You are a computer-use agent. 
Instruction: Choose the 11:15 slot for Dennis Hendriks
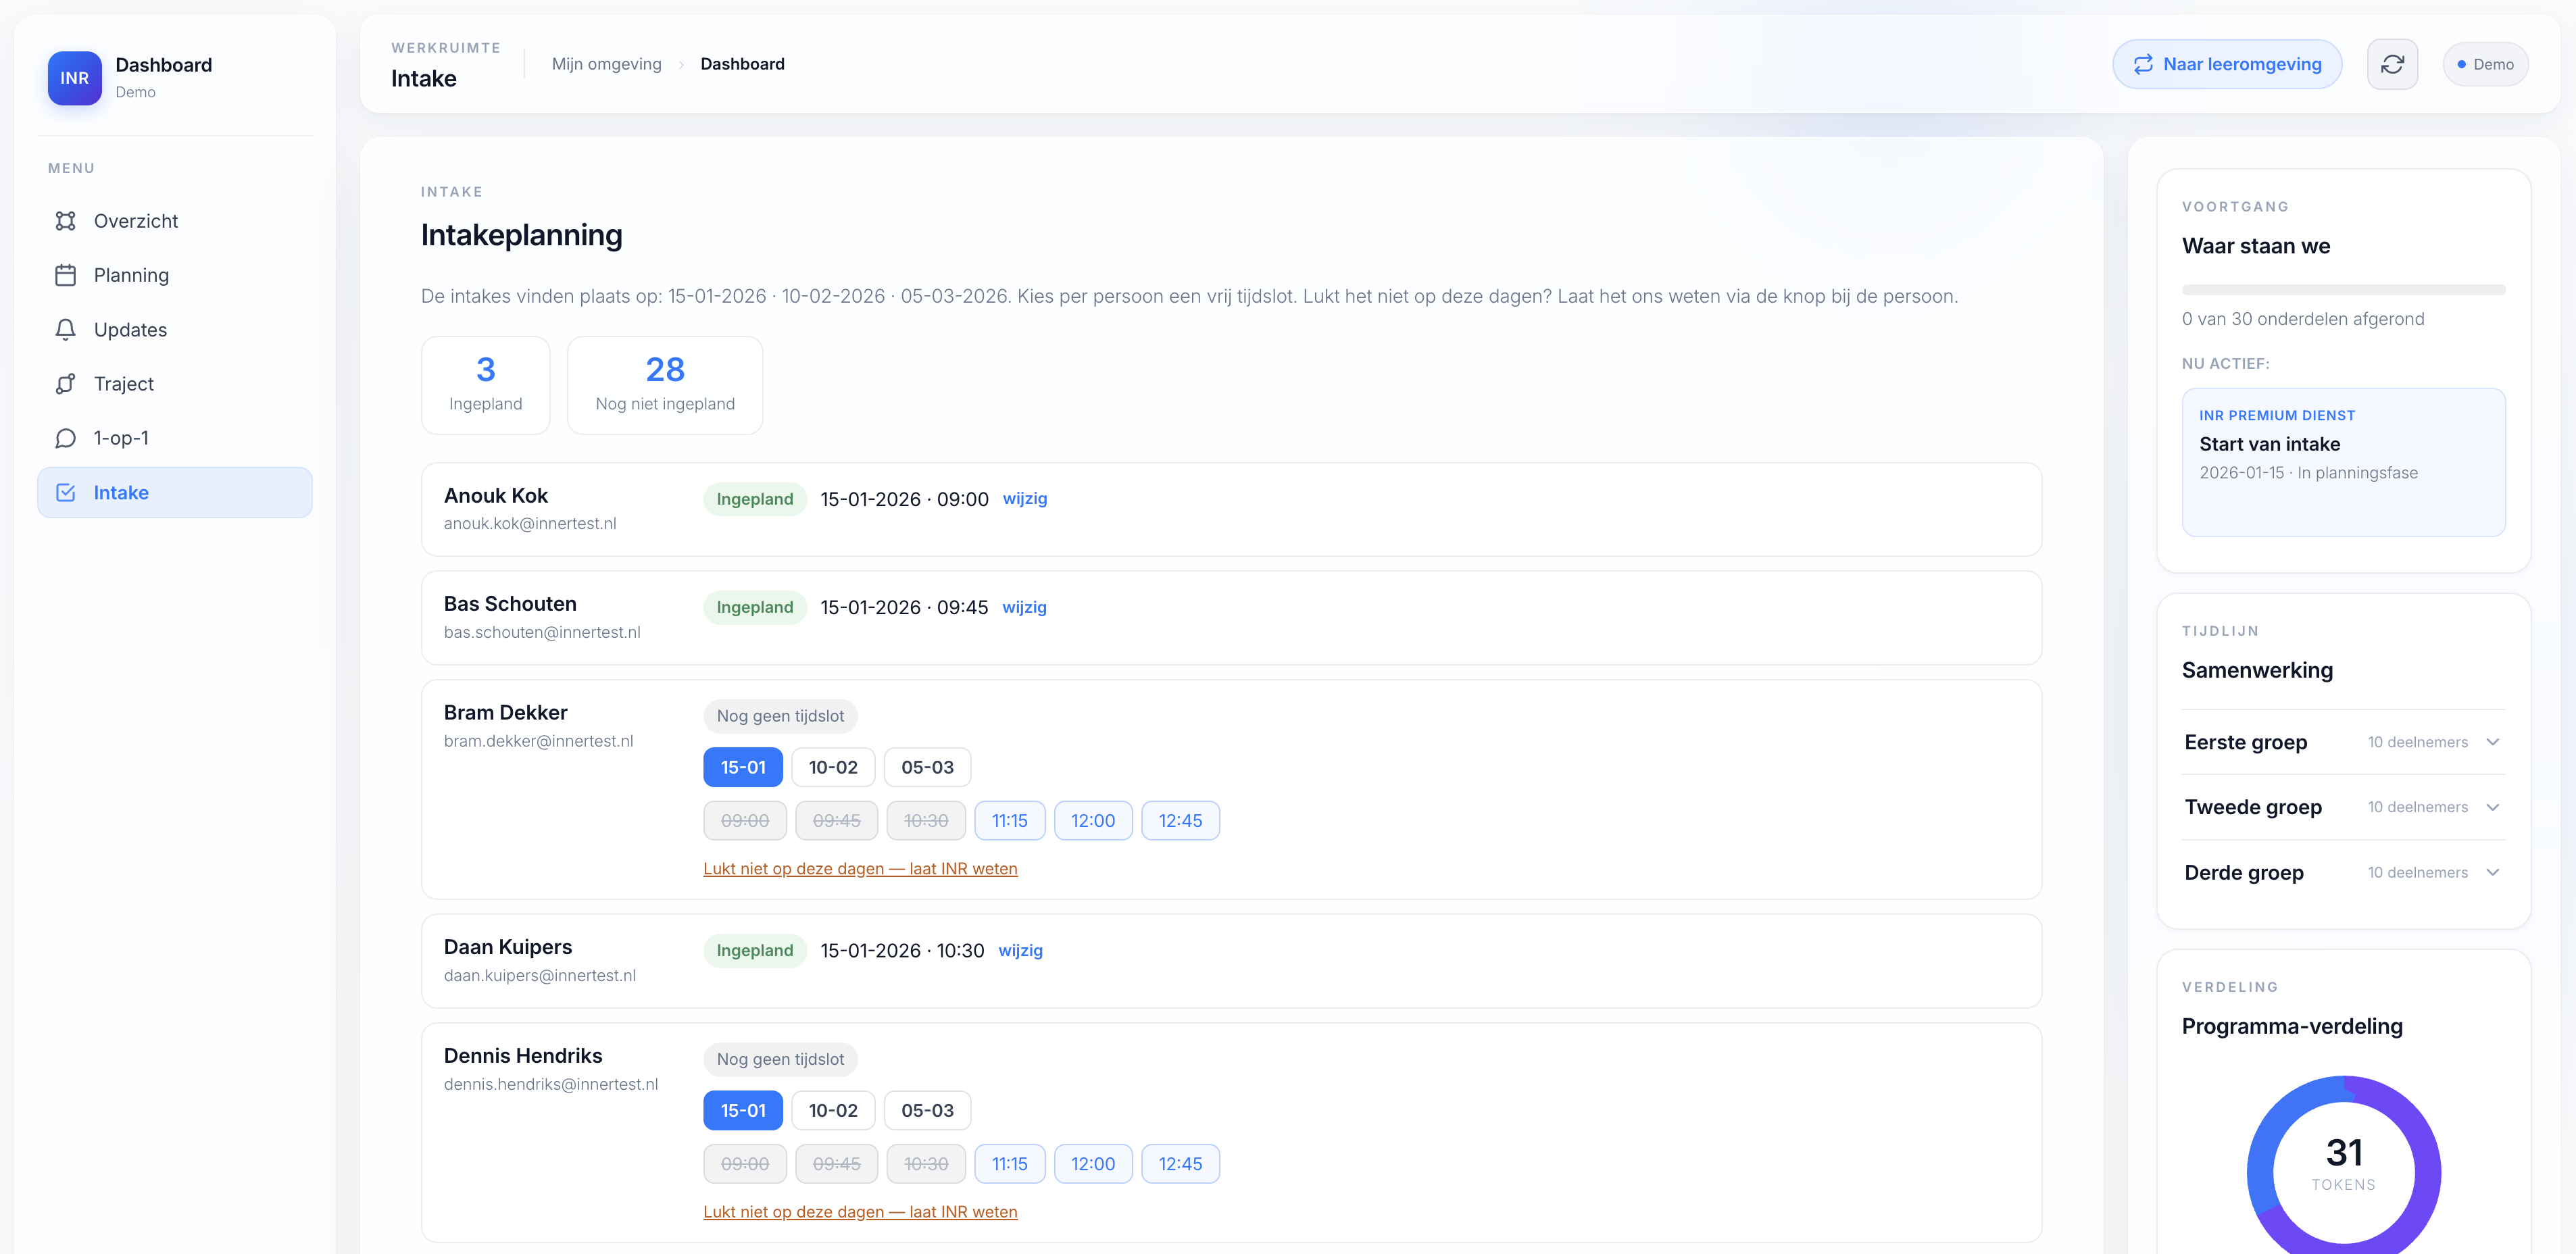(x=1010, y=1164)
